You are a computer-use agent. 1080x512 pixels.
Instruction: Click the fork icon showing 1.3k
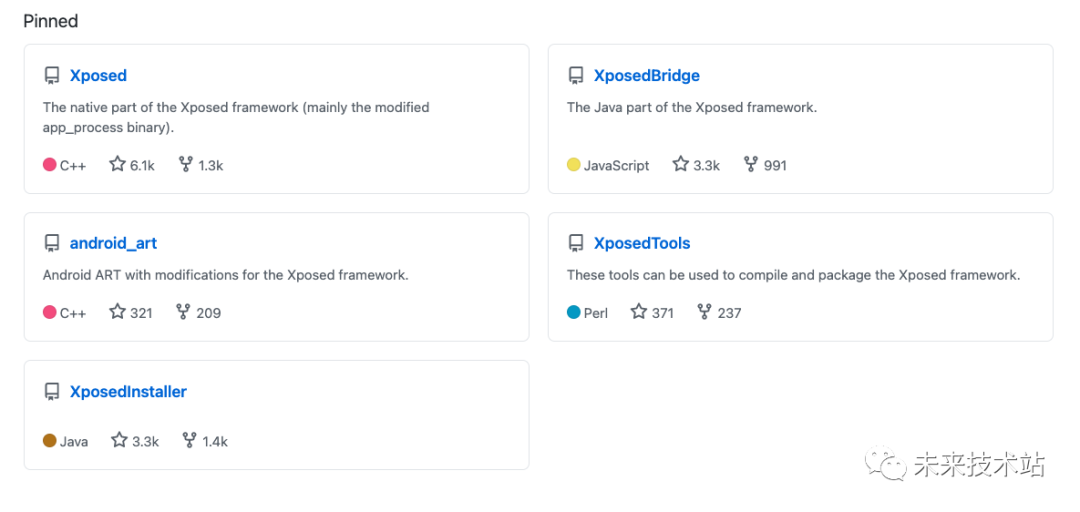click(x=186, y=164)
